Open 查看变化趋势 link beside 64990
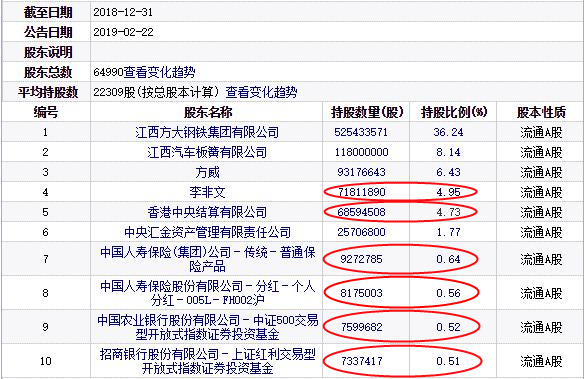This screenshot has height=379, width=585. click(x=159, y=72)
